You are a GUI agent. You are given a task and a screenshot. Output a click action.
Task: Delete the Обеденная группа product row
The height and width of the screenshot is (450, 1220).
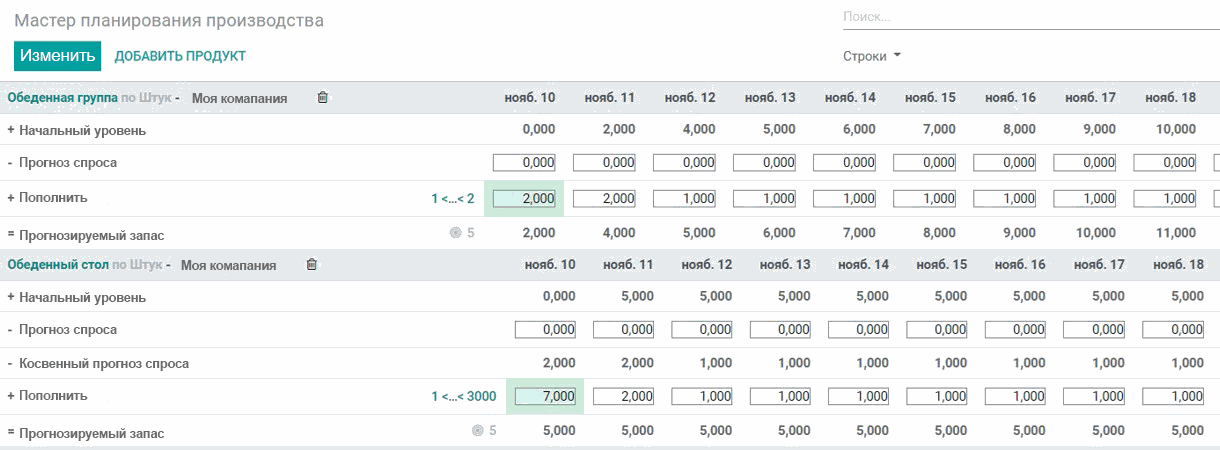[x=322, y=98]
